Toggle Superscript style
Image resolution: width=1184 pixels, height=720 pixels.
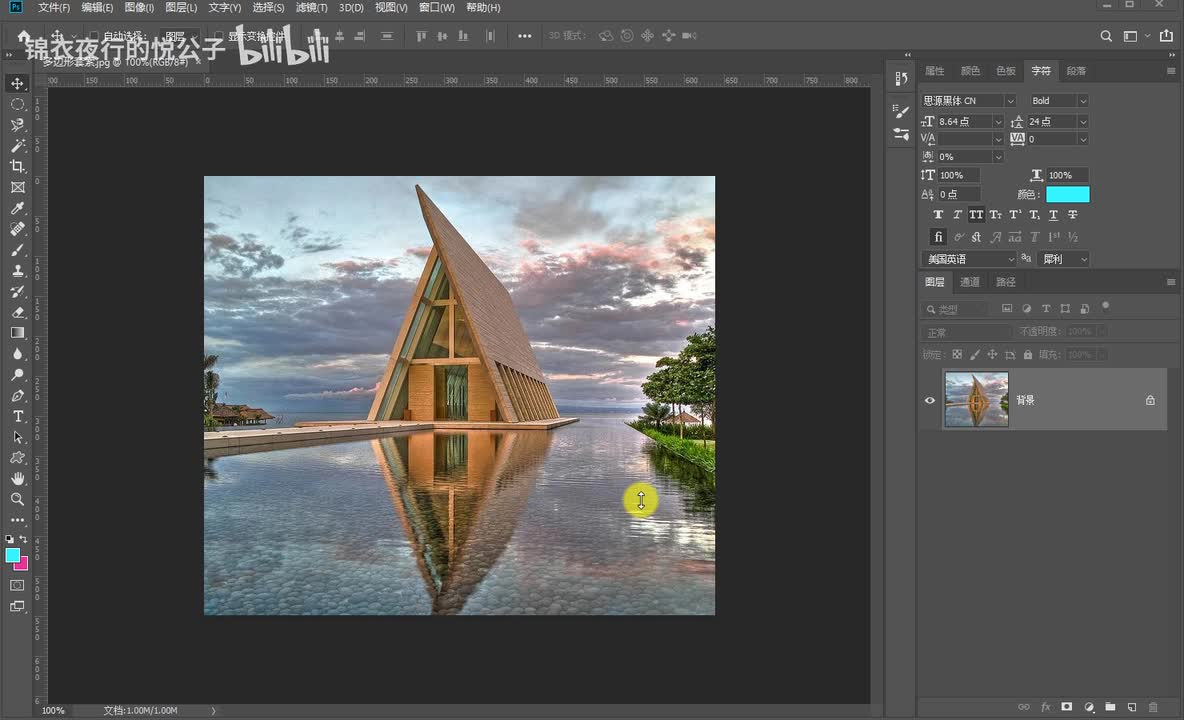tap(1015, 215)
